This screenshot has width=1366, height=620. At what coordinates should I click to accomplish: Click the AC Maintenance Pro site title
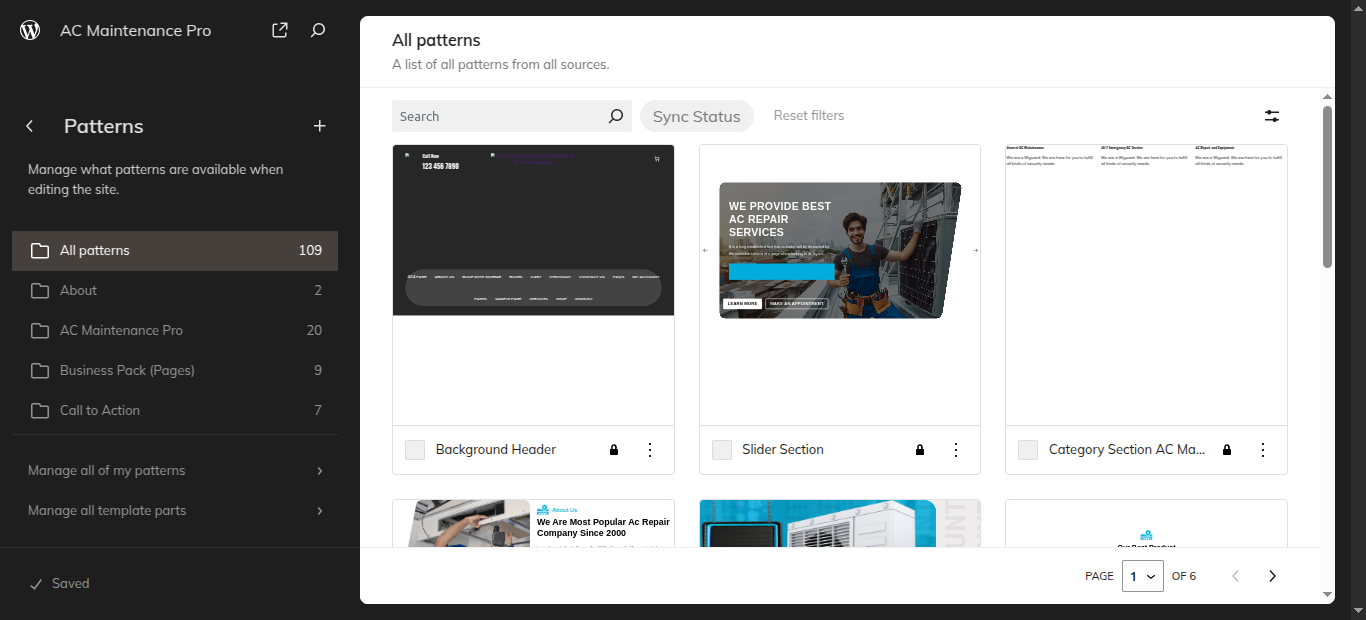pyautogui.click(x=136, y=31)
